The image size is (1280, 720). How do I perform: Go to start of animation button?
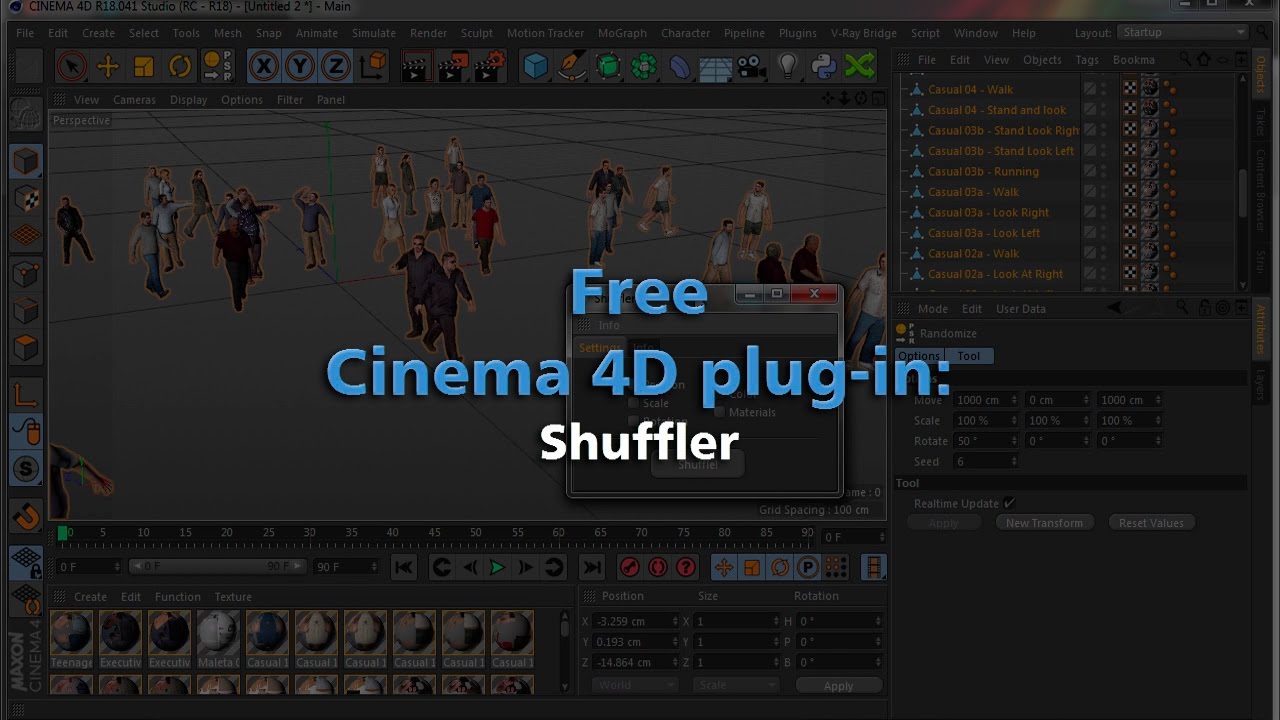pos(403,567)
